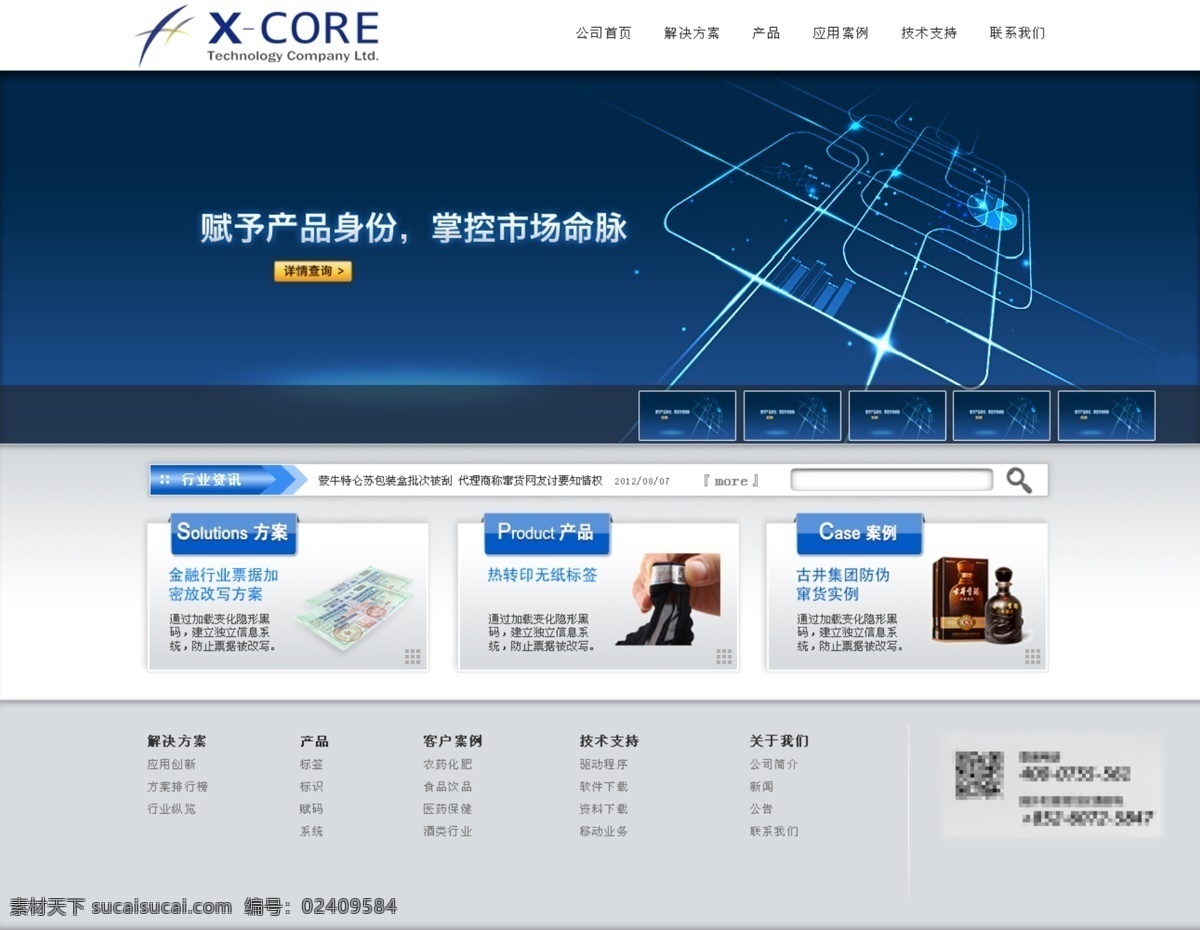The height and width of the screenshot is (930, 1200).
Task: Click footer link 方案排行榜
Action: click(x=177, y=786)
